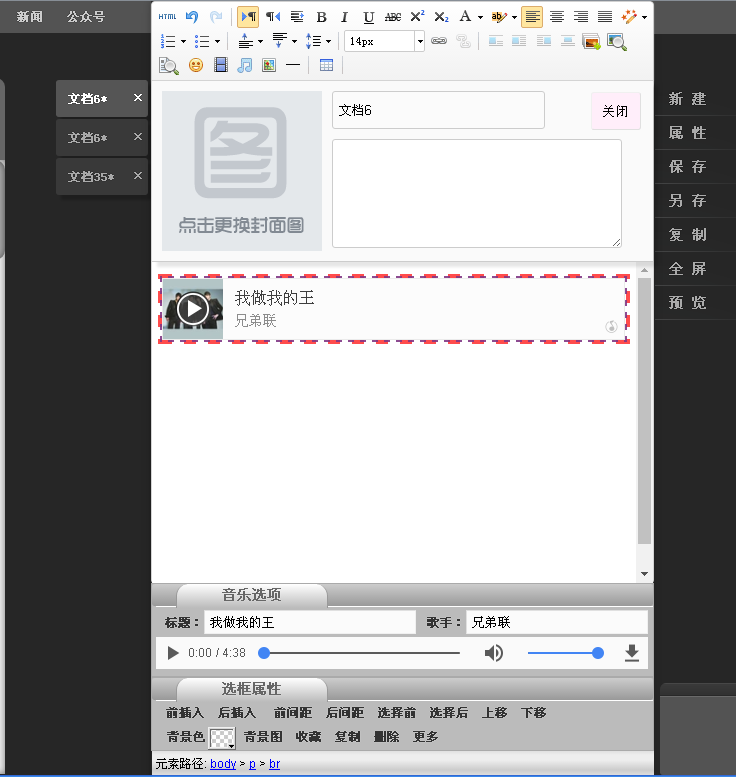Viewport: 736px width, 777px height.
Task: Click 保存 to save the document
Action: click(x=687, y=166)
